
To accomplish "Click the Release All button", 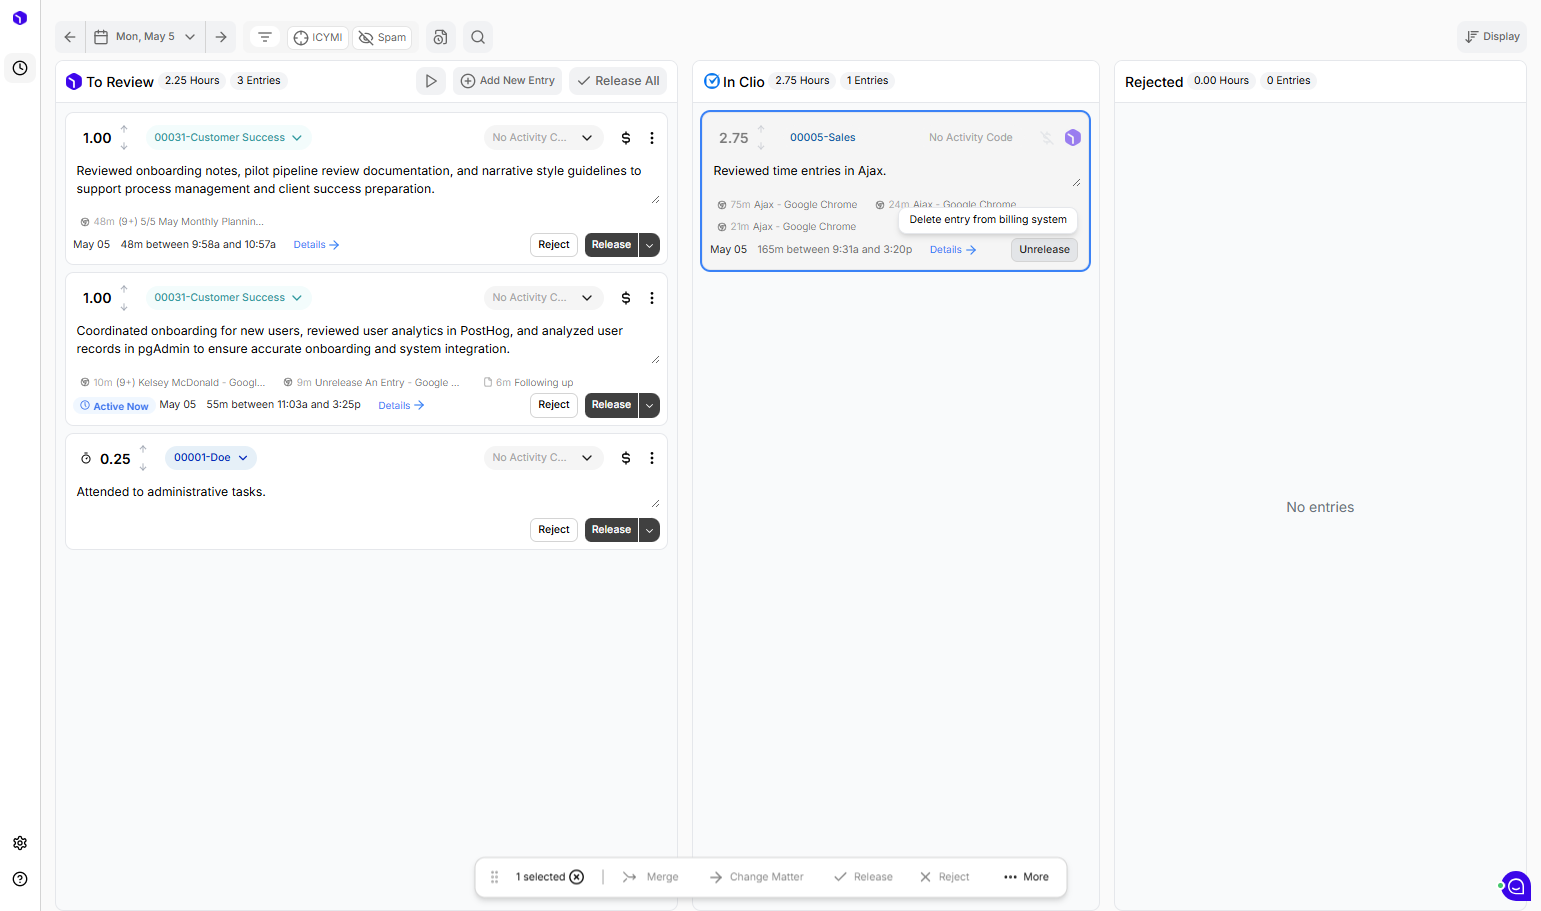I will [x=618, y=81].
